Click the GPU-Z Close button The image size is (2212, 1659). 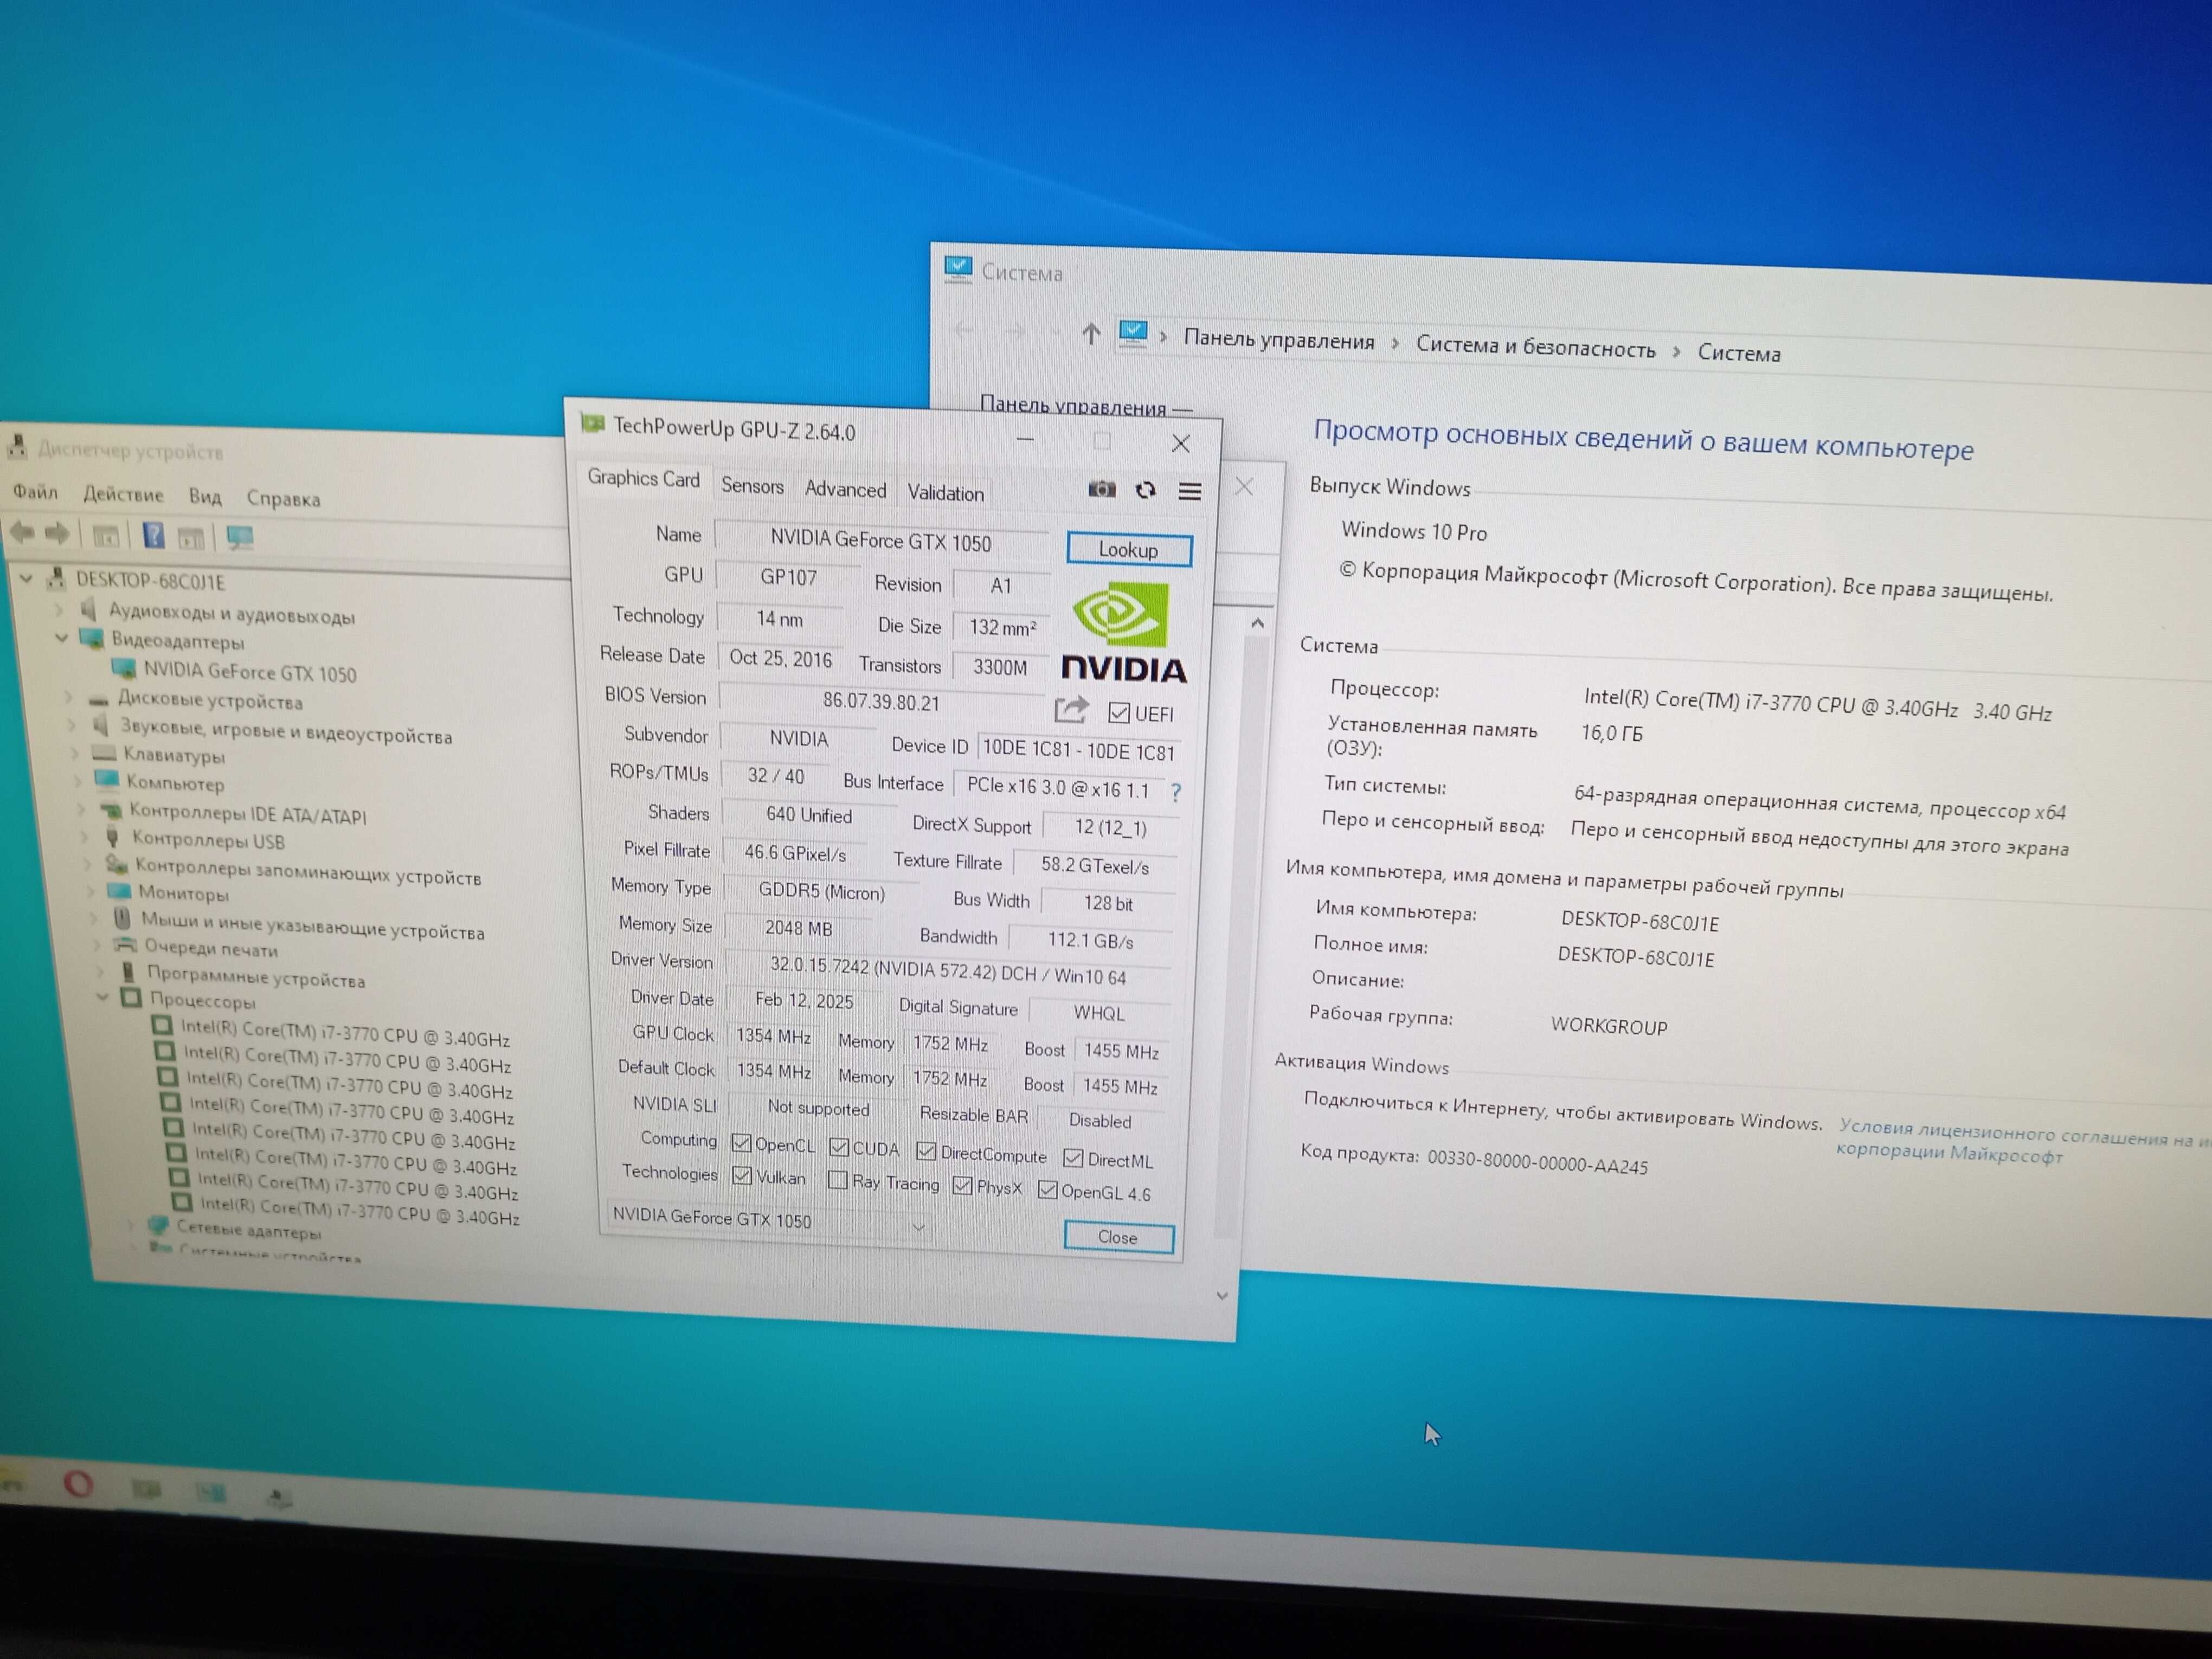pyautogui.click(x=1118, y=1237)
